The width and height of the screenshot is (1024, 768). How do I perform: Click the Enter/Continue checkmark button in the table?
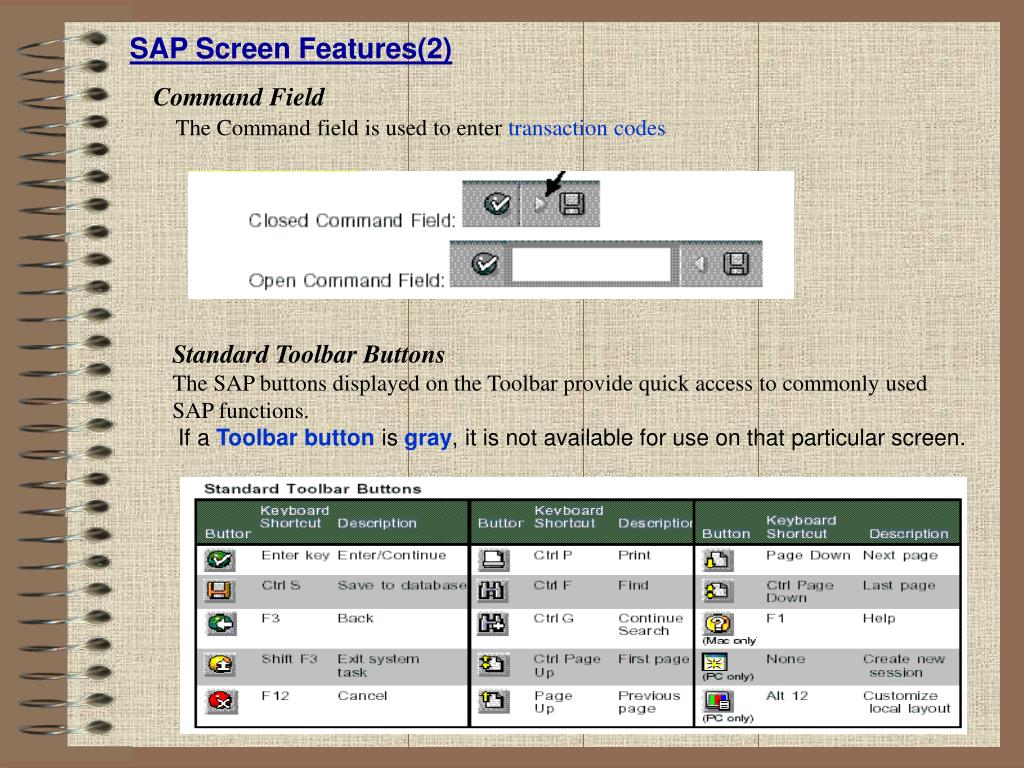click(220, 560)
